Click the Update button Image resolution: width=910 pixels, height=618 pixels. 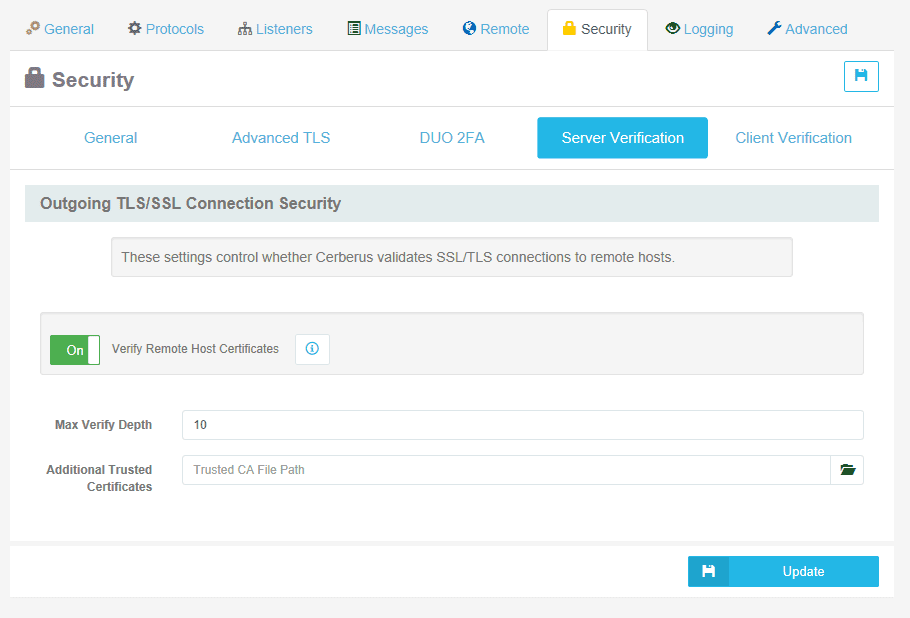coord(802,571)
